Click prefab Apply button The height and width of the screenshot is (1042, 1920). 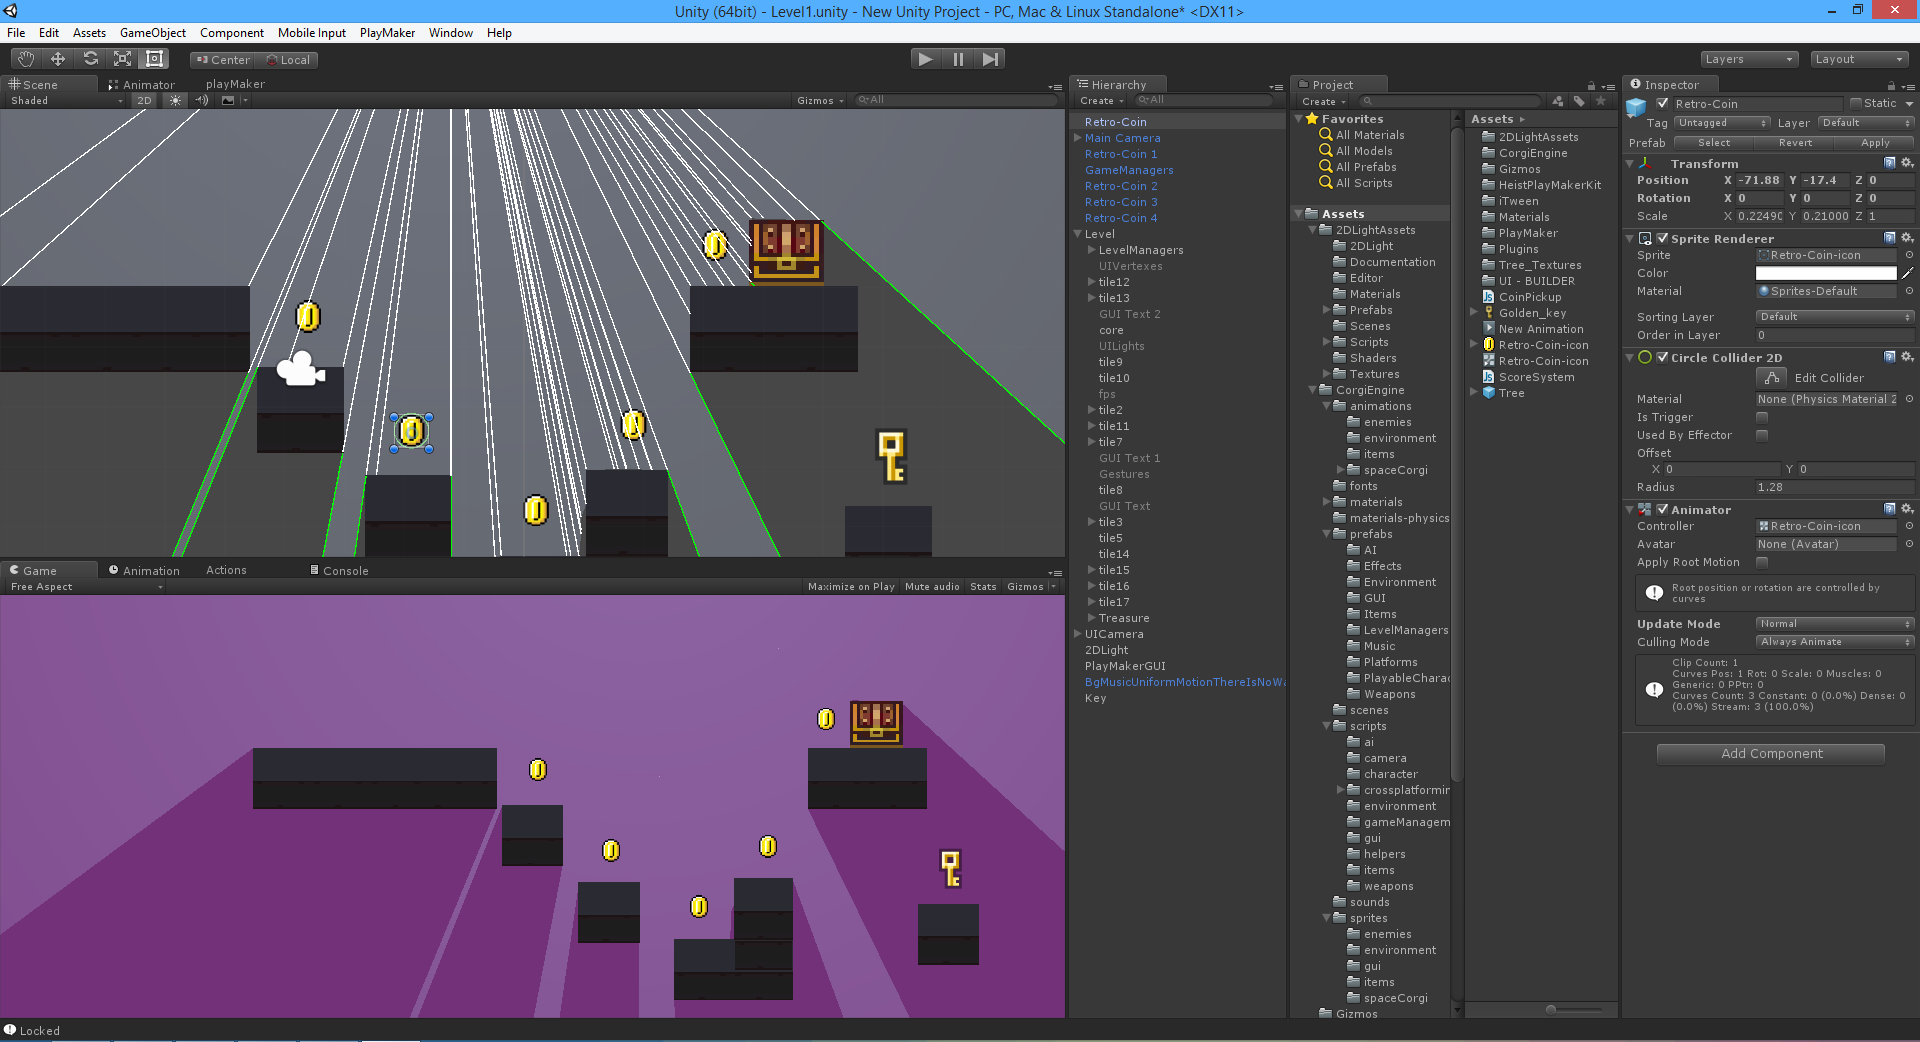click(1875, 143)
